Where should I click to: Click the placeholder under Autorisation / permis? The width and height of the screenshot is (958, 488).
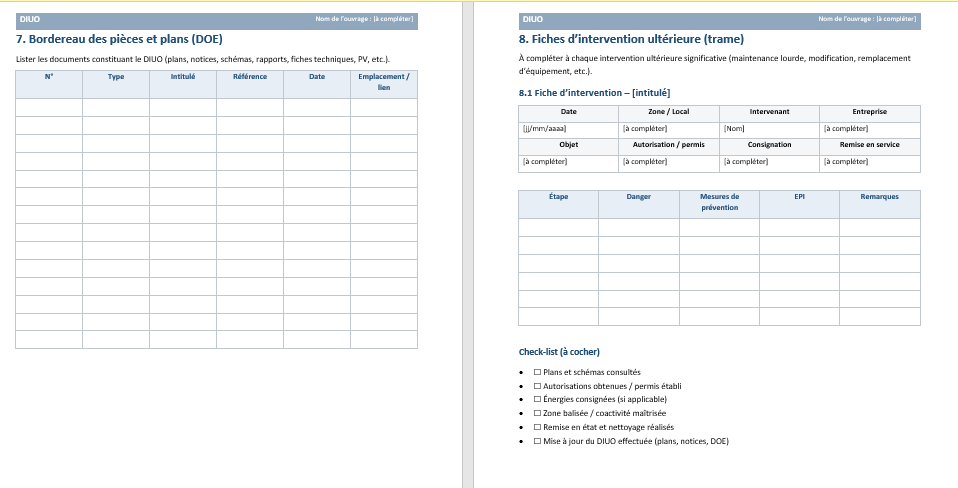(644, 162)
